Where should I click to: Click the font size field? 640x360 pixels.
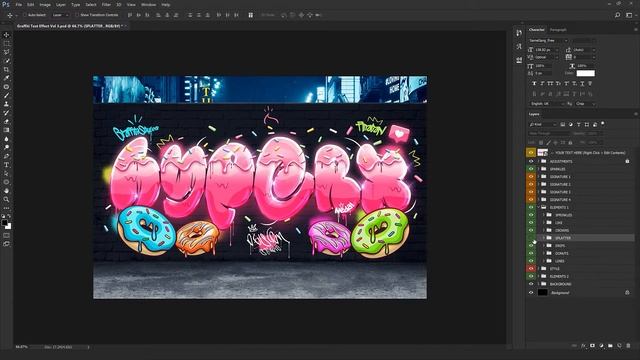pos(546,50)
